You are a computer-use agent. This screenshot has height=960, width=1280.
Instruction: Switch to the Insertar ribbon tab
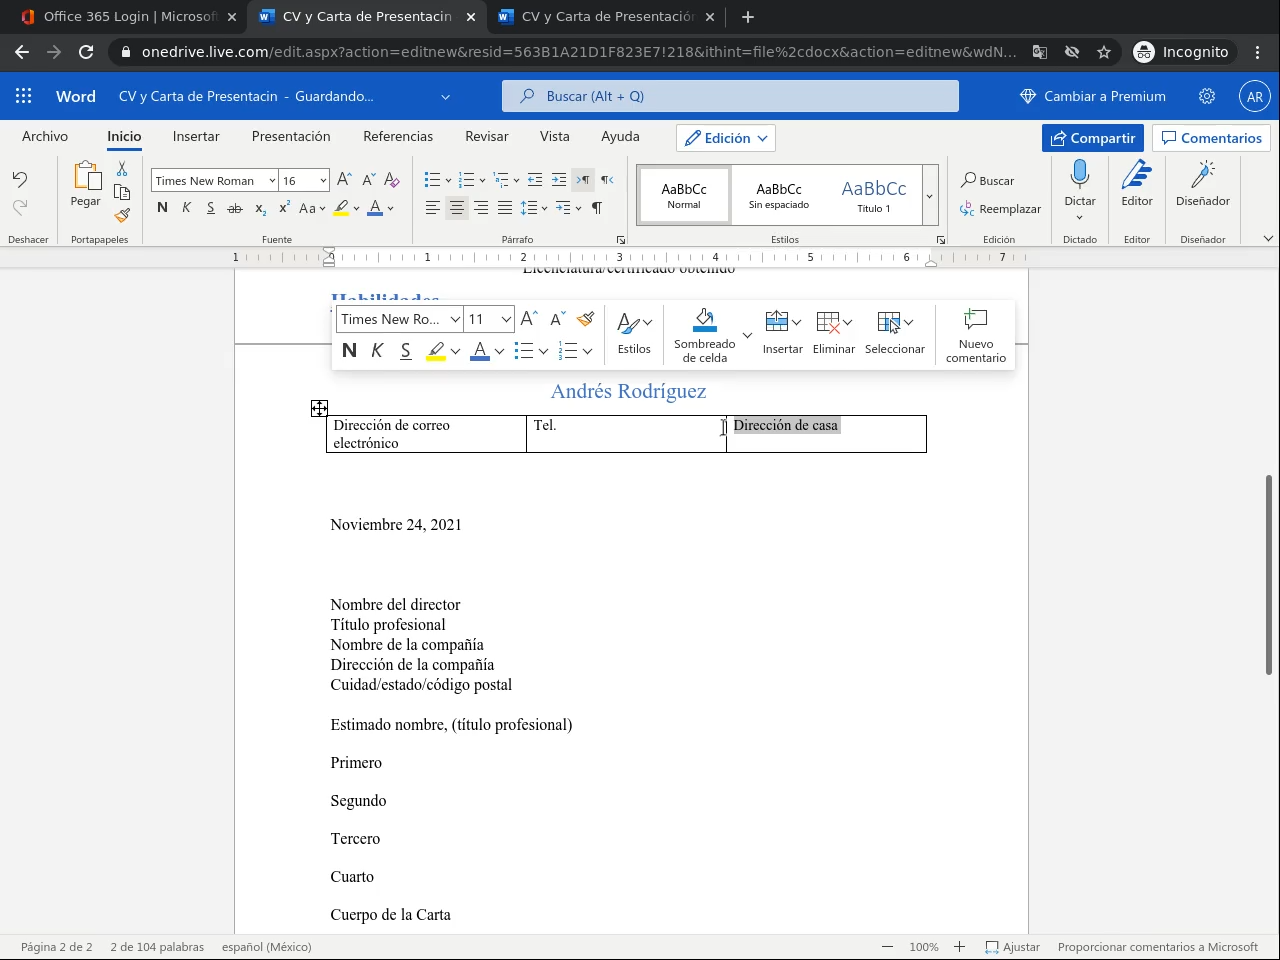pyautogui.click(x=196, y=137)
